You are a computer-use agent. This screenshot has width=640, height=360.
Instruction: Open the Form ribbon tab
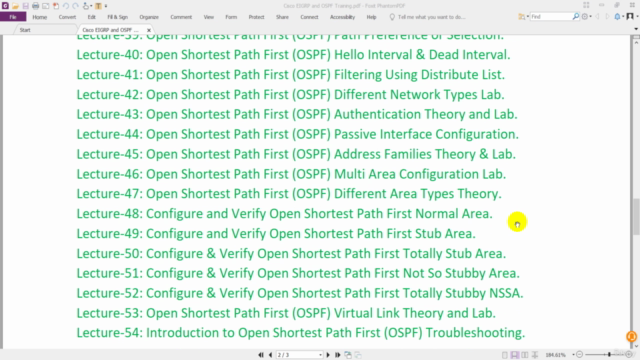point(231,17)
